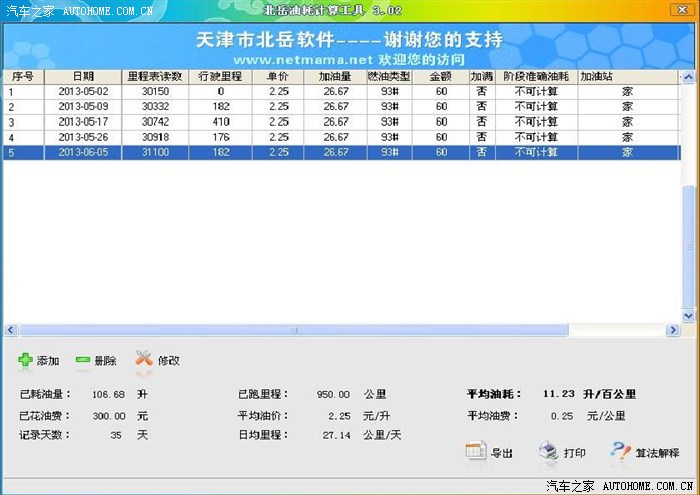The width and height of the screenshot is (700, 495).
Task: Click the 燃油类型 column header
Action: point(388,76)
